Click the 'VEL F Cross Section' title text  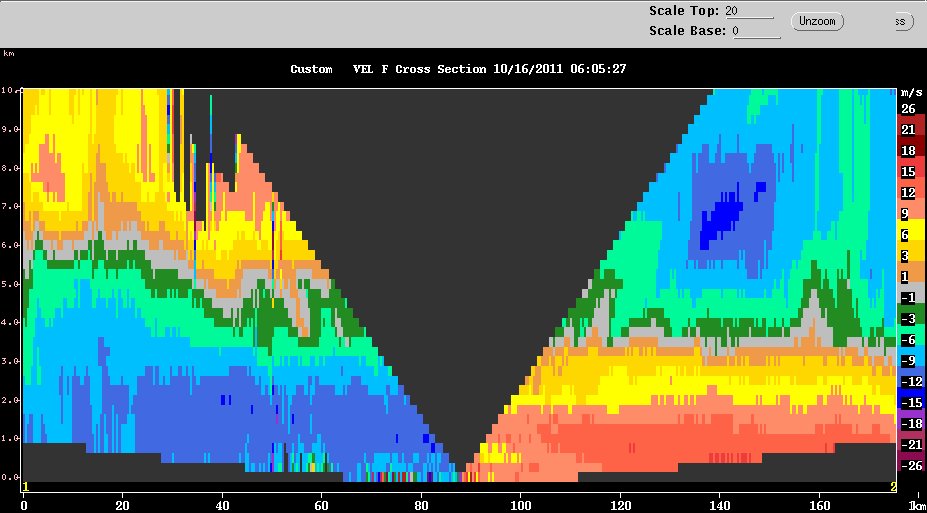point(419,69)
